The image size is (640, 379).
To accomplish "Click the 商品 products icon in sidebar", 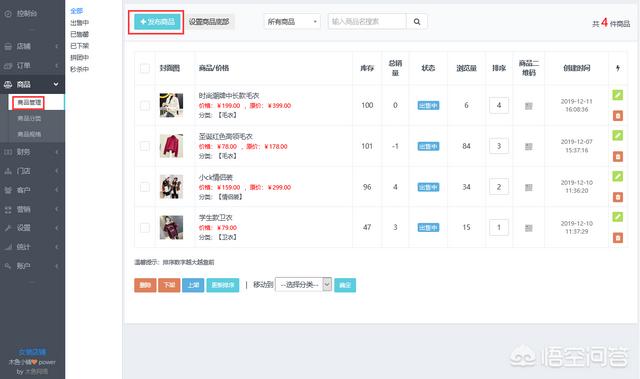I will click(x=8, y=84).
